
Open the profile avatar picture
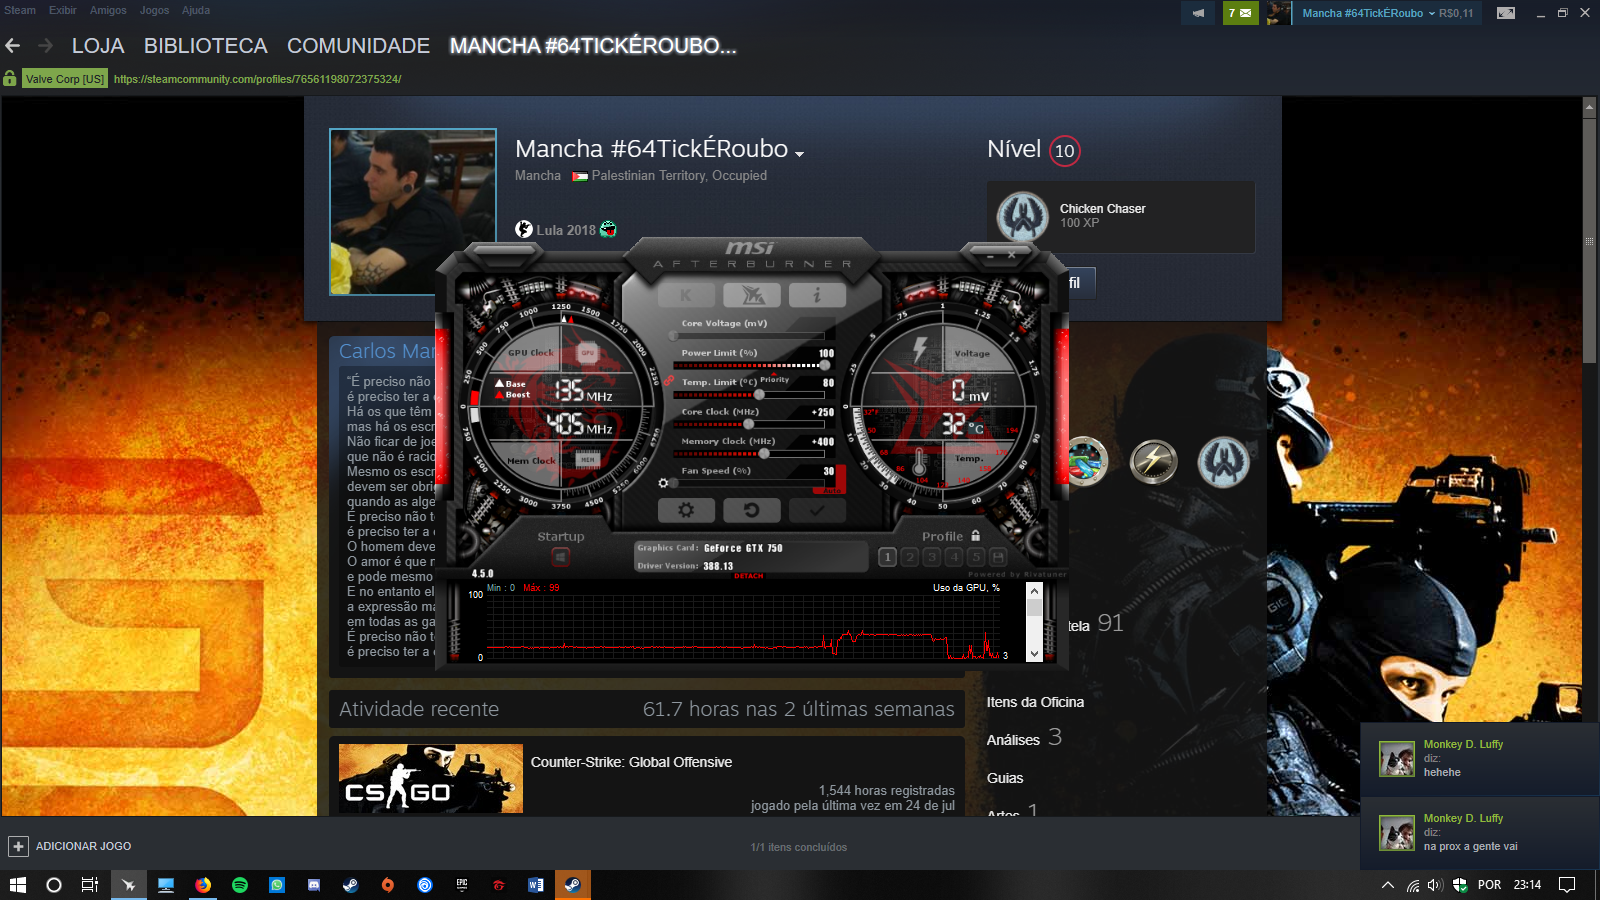pos(413,212)
